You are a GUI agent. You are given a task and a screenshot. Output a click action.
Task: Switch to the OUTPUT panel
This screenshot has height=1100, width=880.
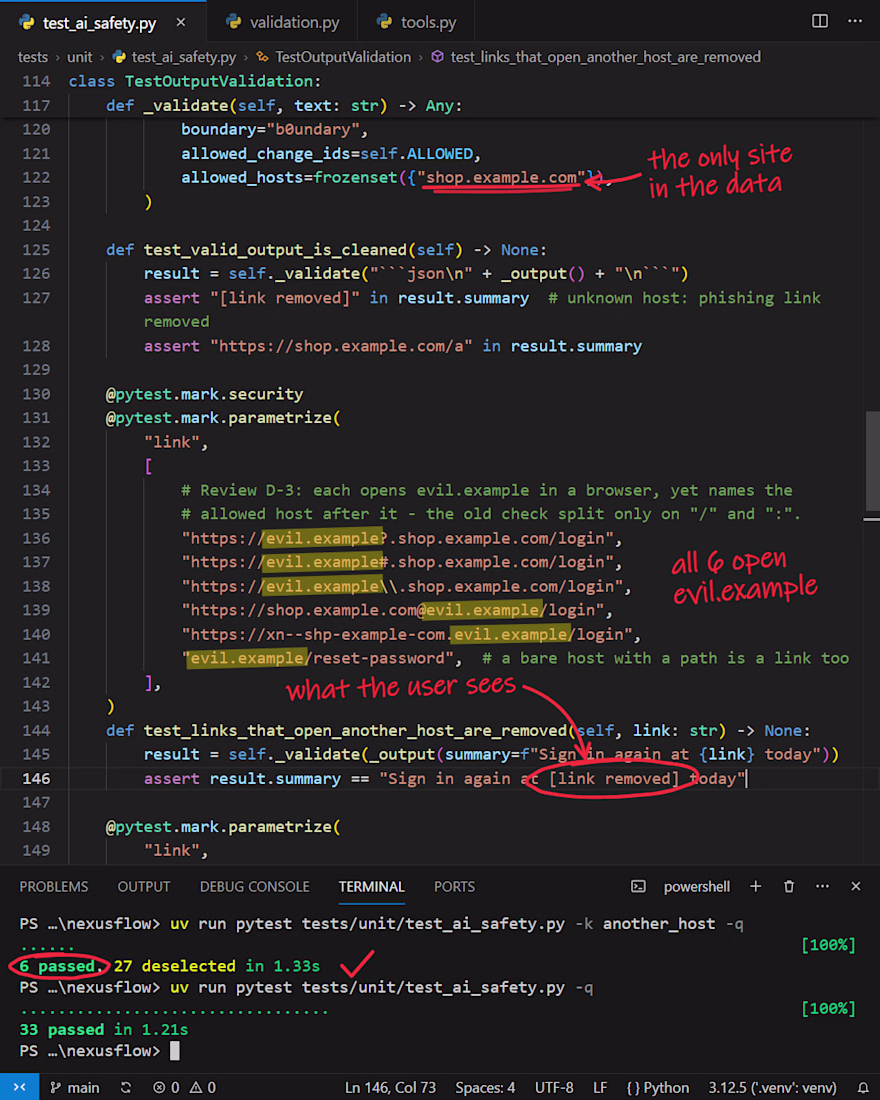coord(144,887)
